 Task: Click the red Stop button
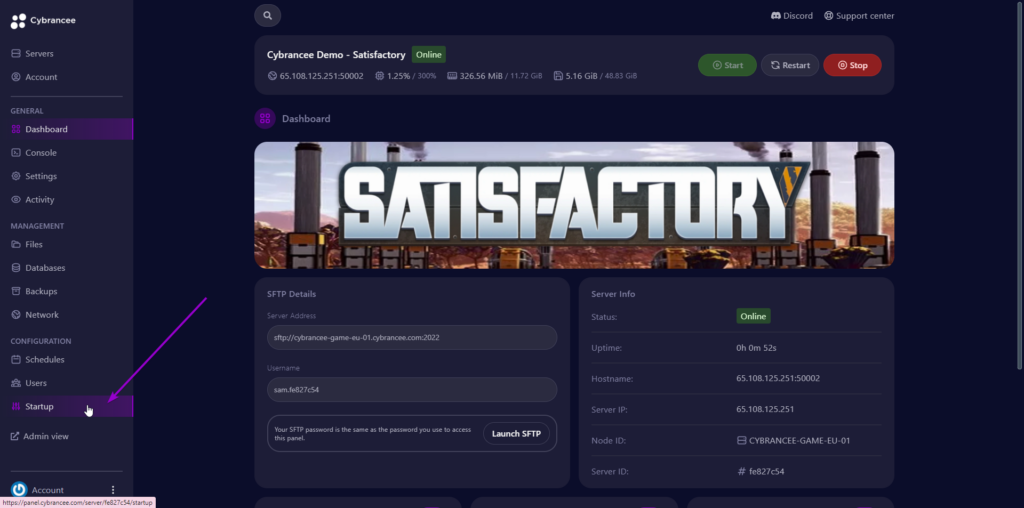[x=852, y=65]
